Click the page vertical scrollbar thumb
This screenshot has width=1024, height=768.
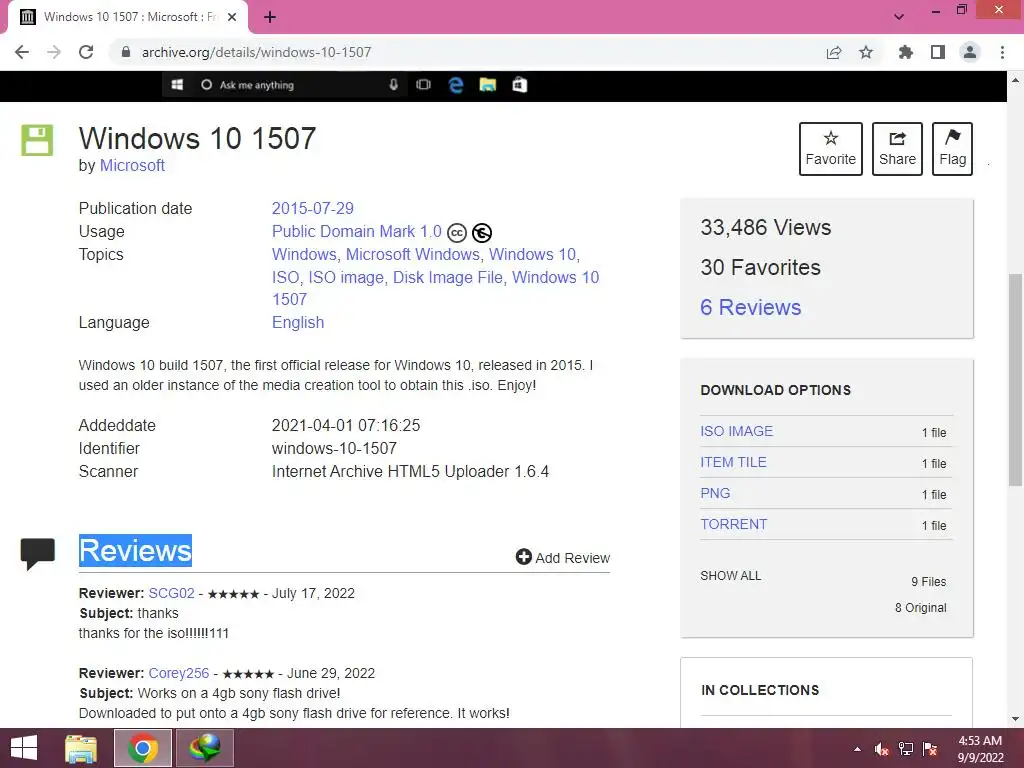click(x=1015, y=379)
